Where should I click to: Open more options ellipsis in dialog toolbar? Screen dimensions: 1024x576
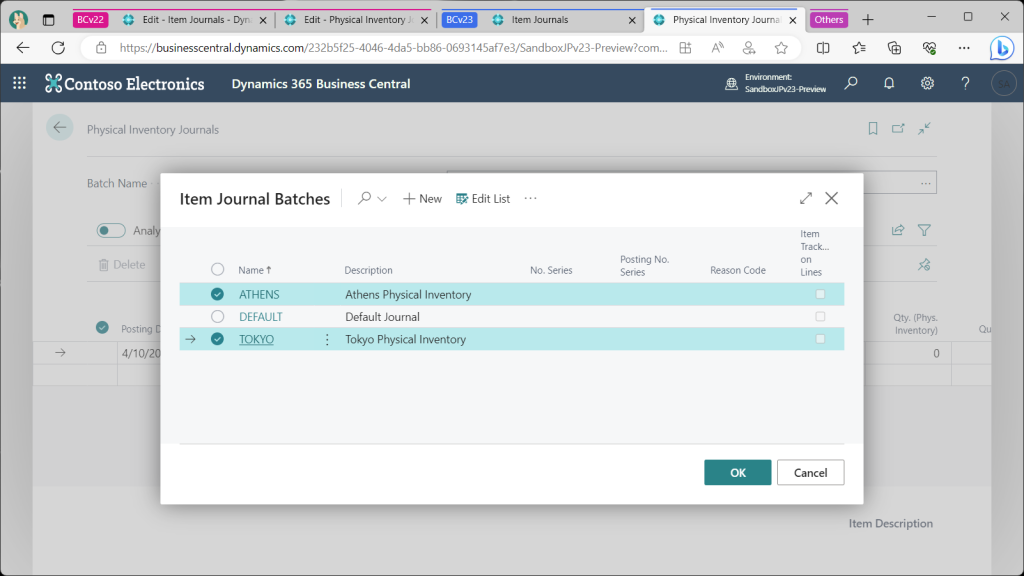point(530,198)
